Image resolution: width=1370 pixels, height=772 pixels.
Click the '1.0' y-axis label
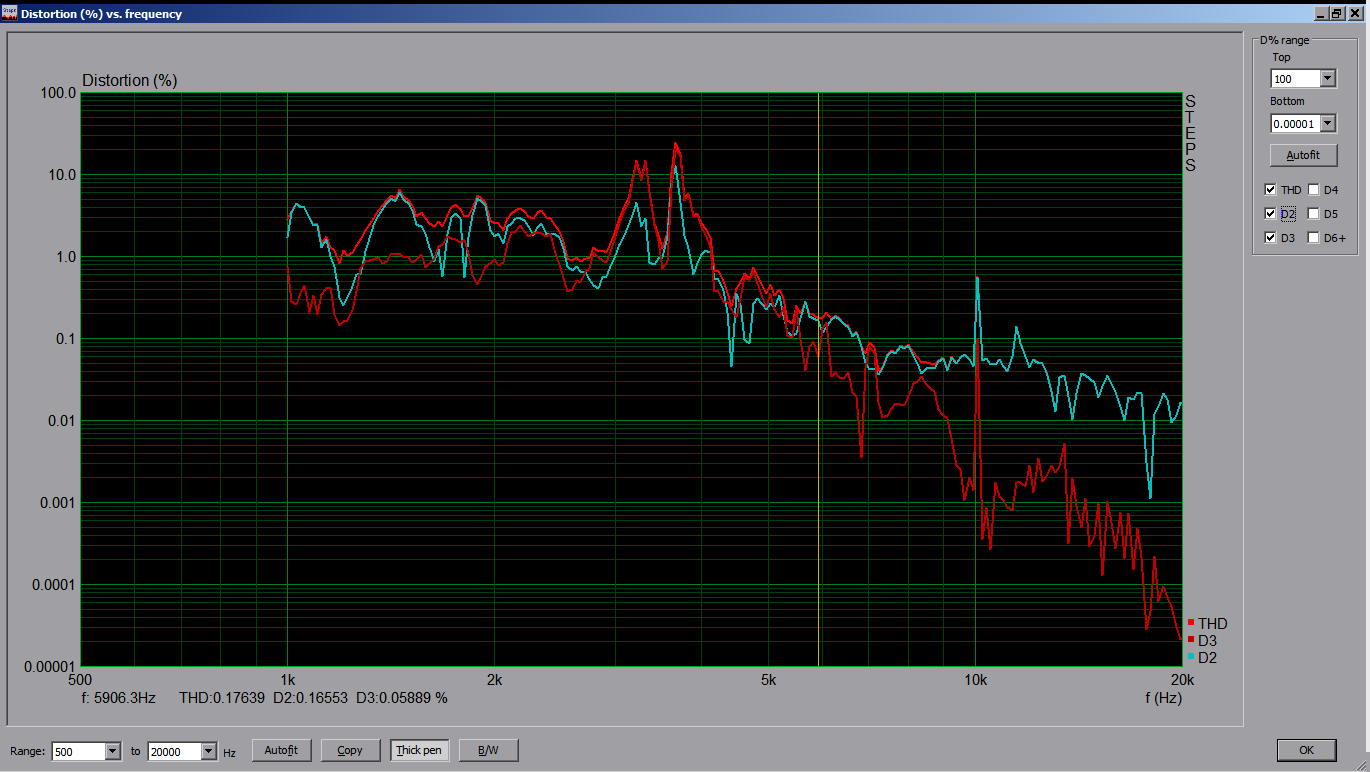[x=67, y=257]
